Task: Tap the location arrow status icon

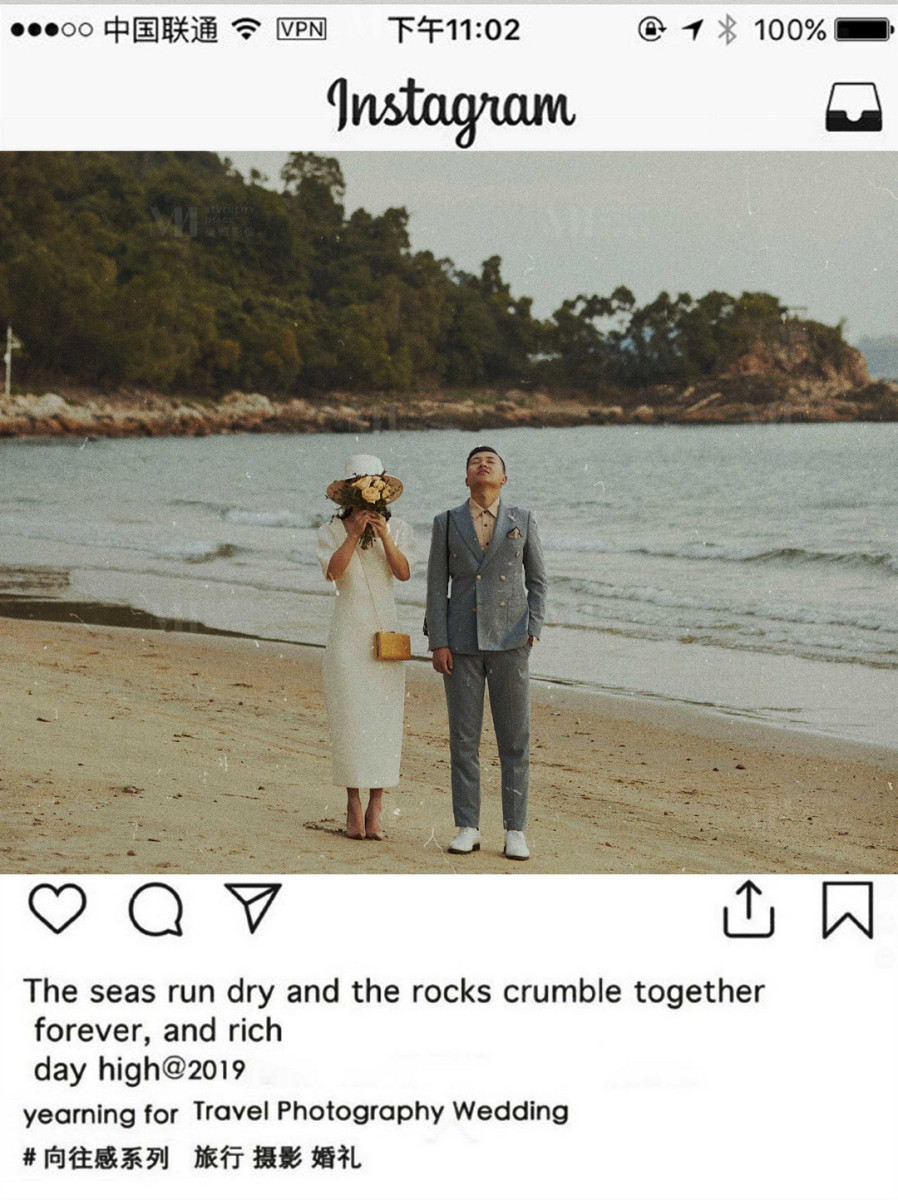Action: [692, 30]
